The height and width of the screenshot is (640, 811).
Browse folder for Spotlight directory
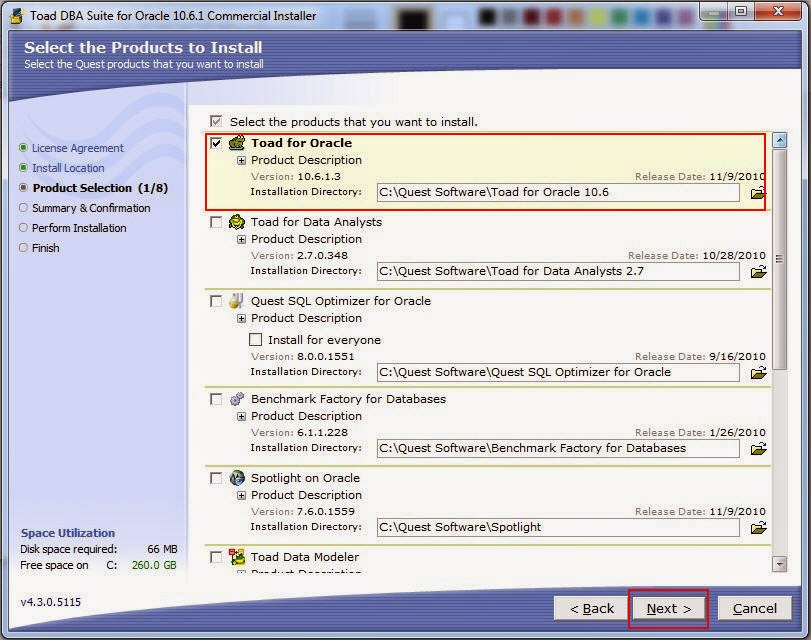758,528
